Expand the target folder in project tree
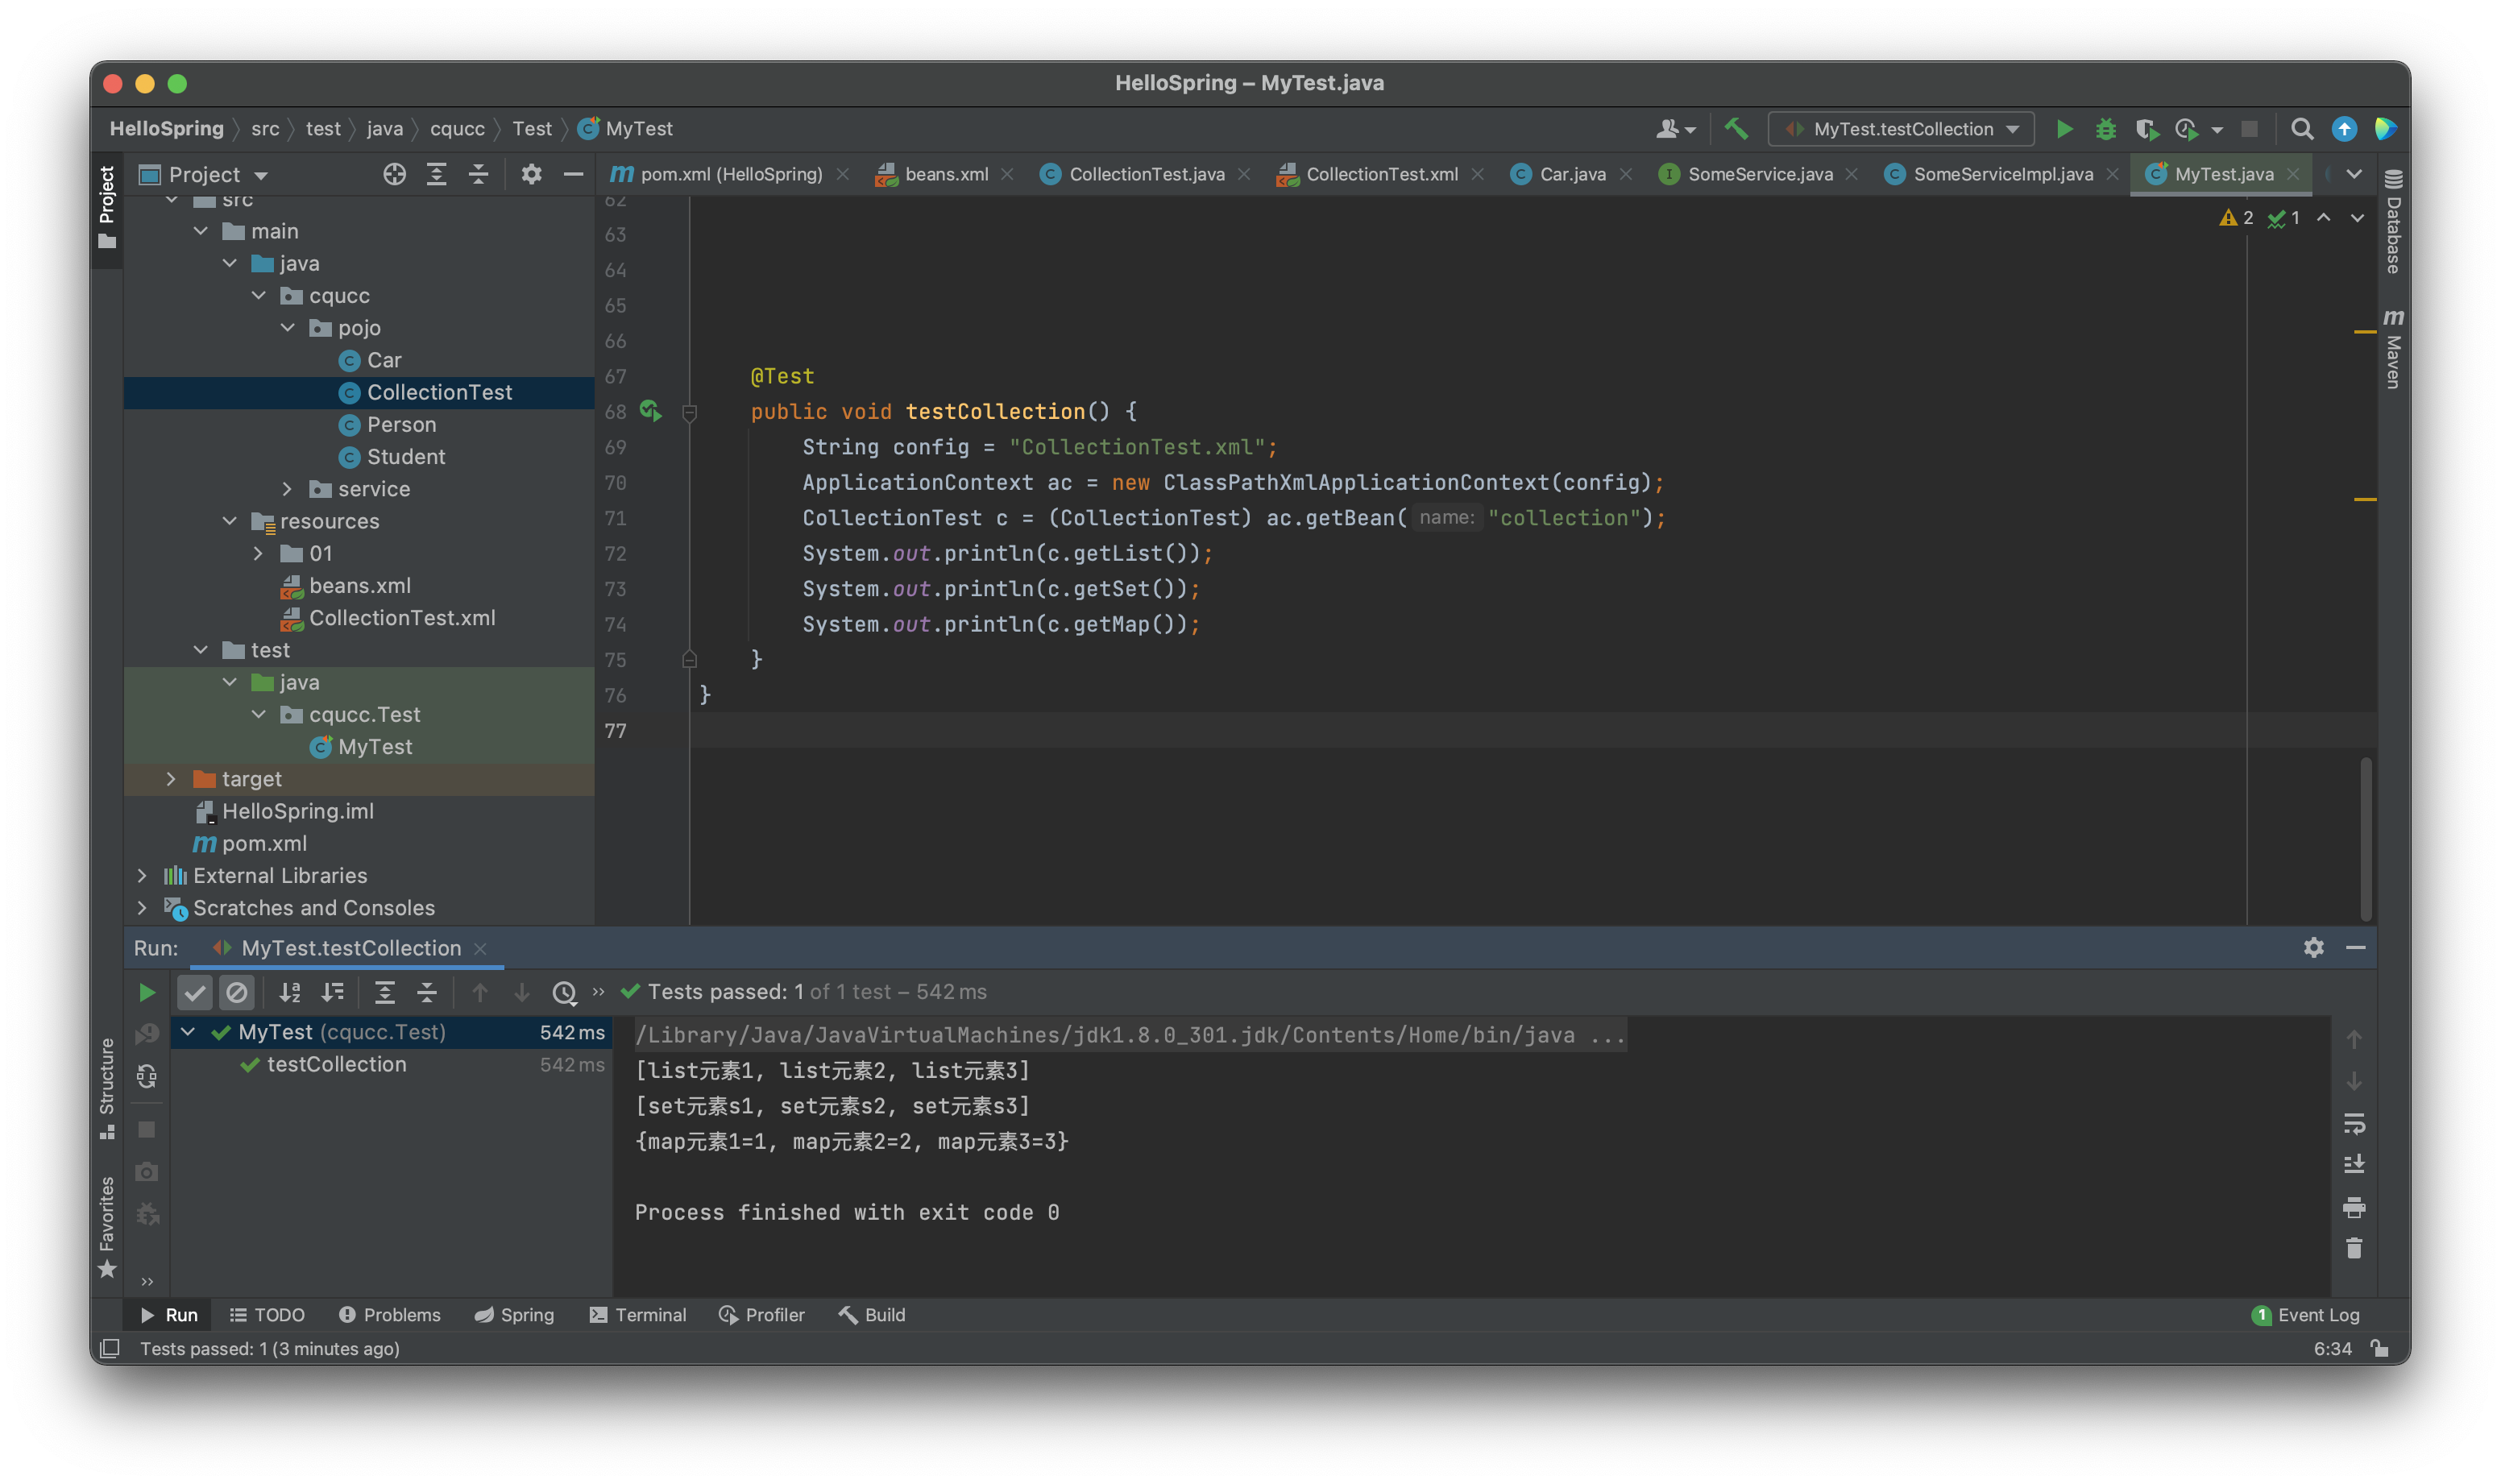Image resolution: width=2501 pixels, height=1484 pixels. tap(171, 779)
